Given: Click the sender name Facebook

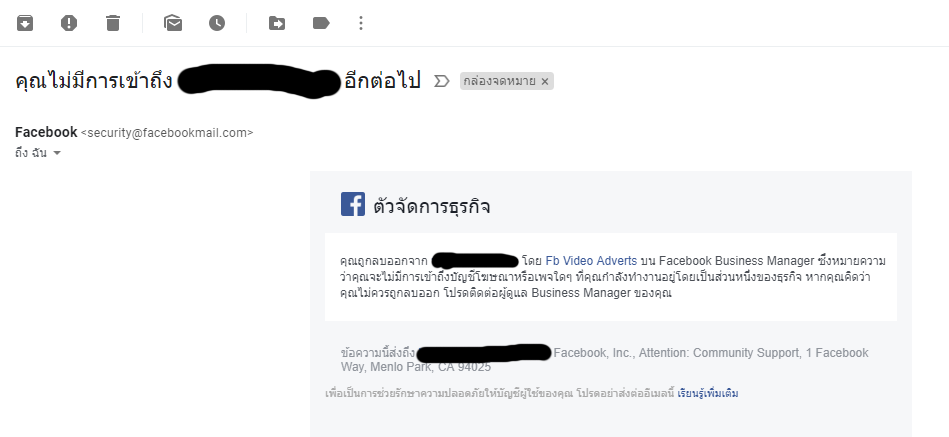Looking at the screenshot, I should (46, 132).
